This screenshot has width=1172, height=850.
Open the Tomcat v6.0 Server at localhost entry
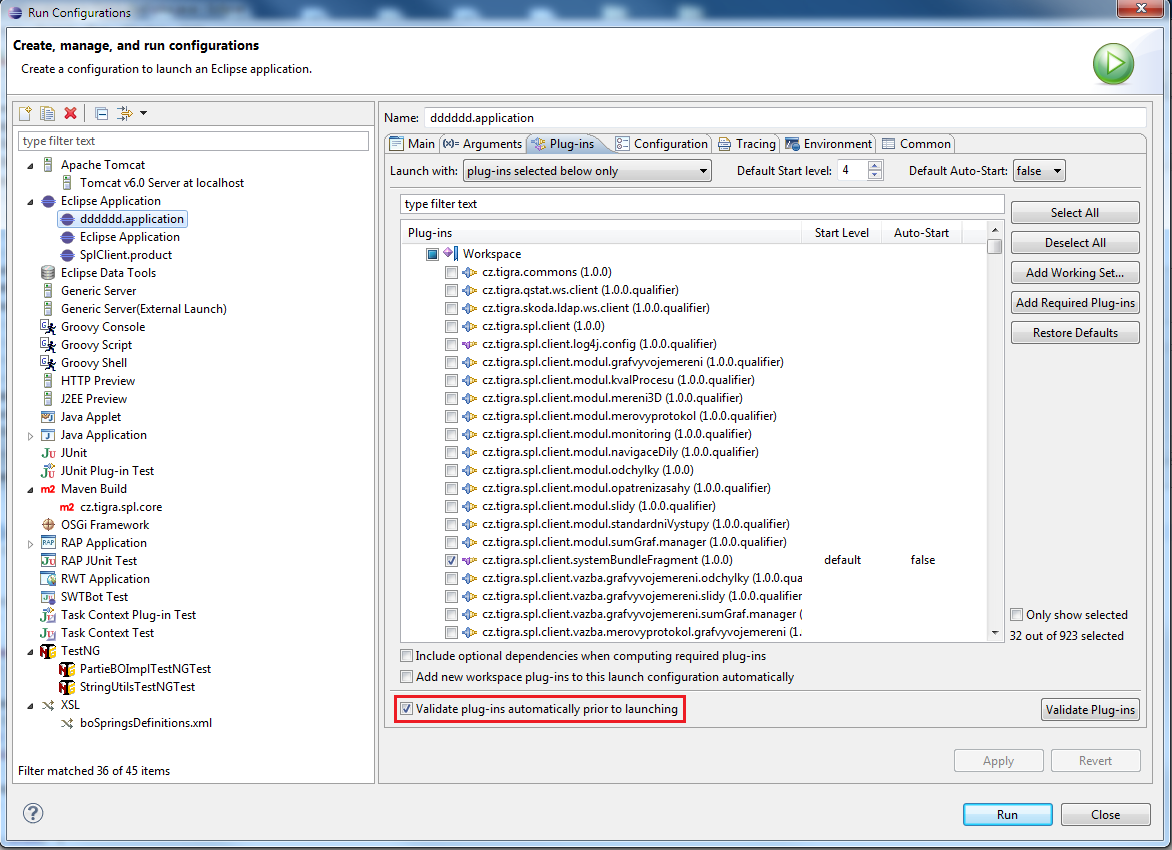click(x=161, y=183)
